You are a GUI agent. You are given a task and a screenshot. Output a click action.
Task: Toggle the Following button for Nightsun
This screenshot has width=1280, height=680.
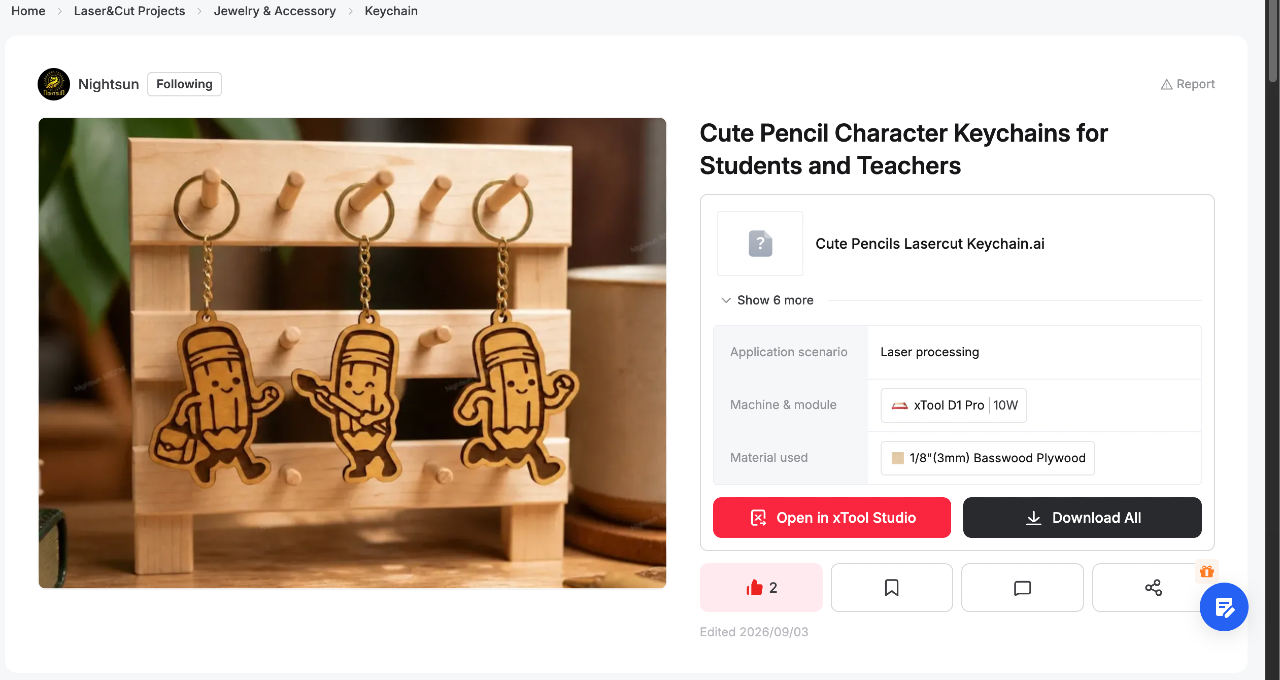tap(184, 84)
